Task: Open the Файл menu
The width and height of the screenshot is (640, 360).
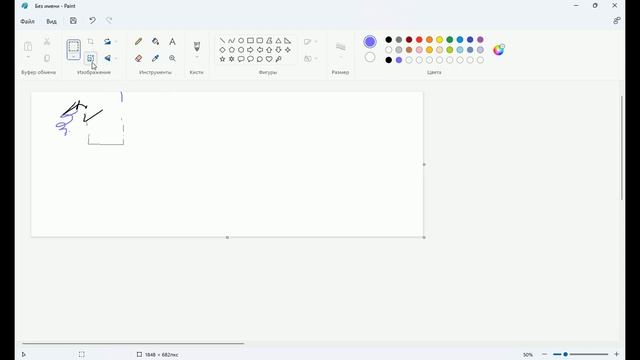Action: (x=27, y=21)
